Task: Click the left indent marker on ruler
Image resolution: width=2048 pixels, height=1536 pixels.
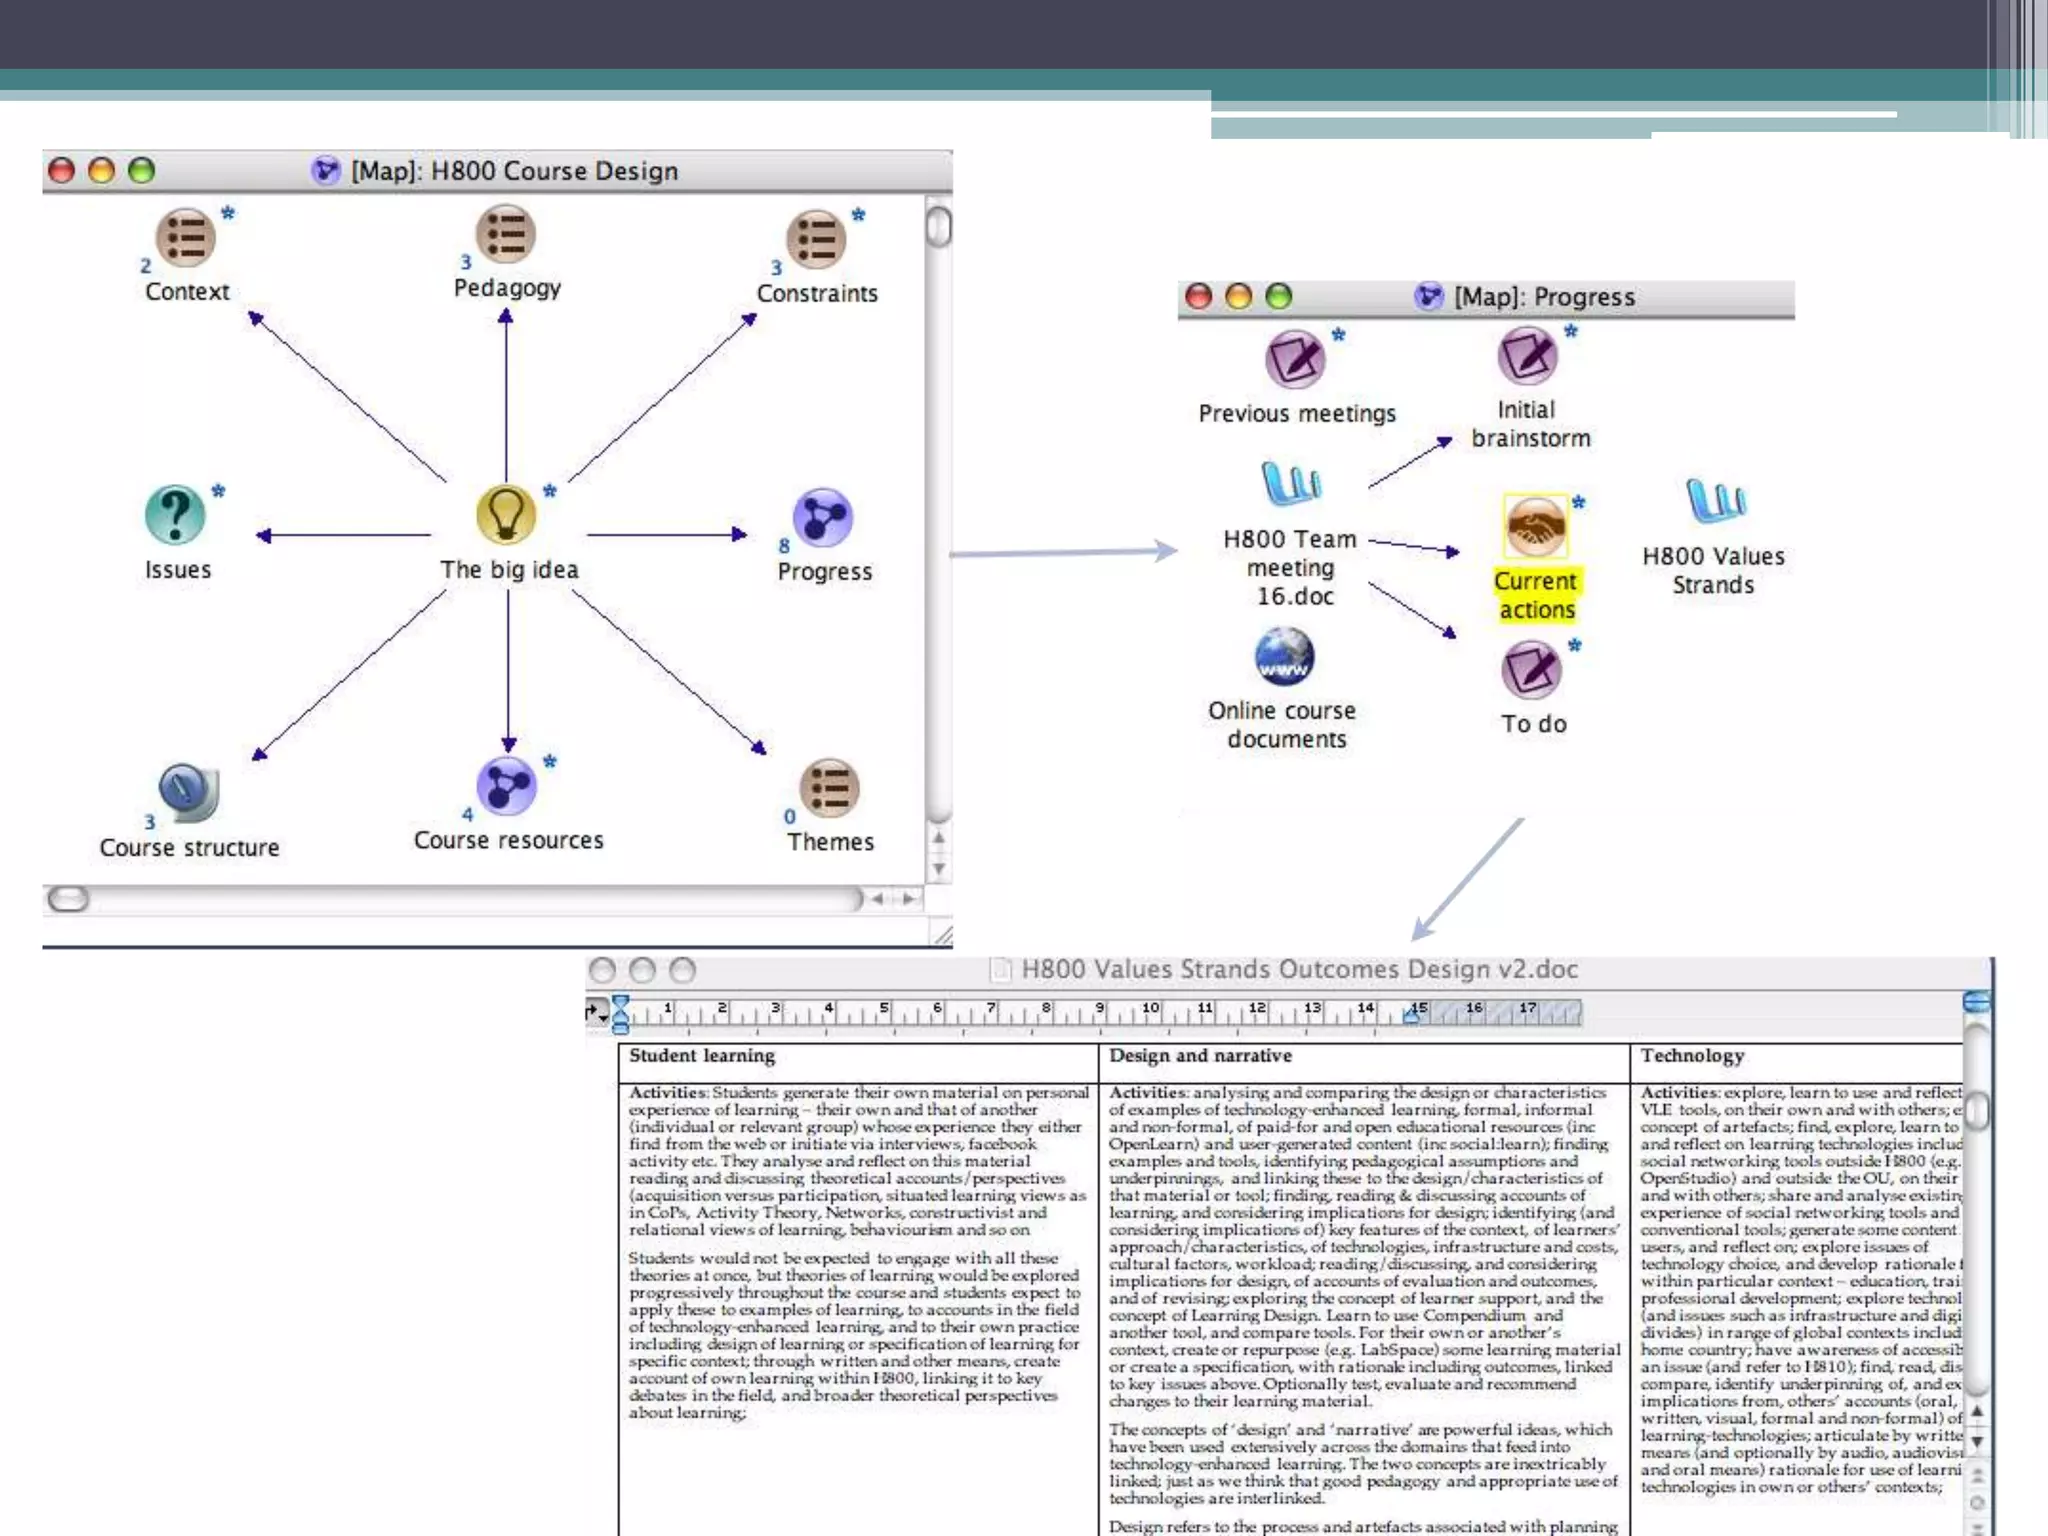Action: click(x=621, y=1016)
